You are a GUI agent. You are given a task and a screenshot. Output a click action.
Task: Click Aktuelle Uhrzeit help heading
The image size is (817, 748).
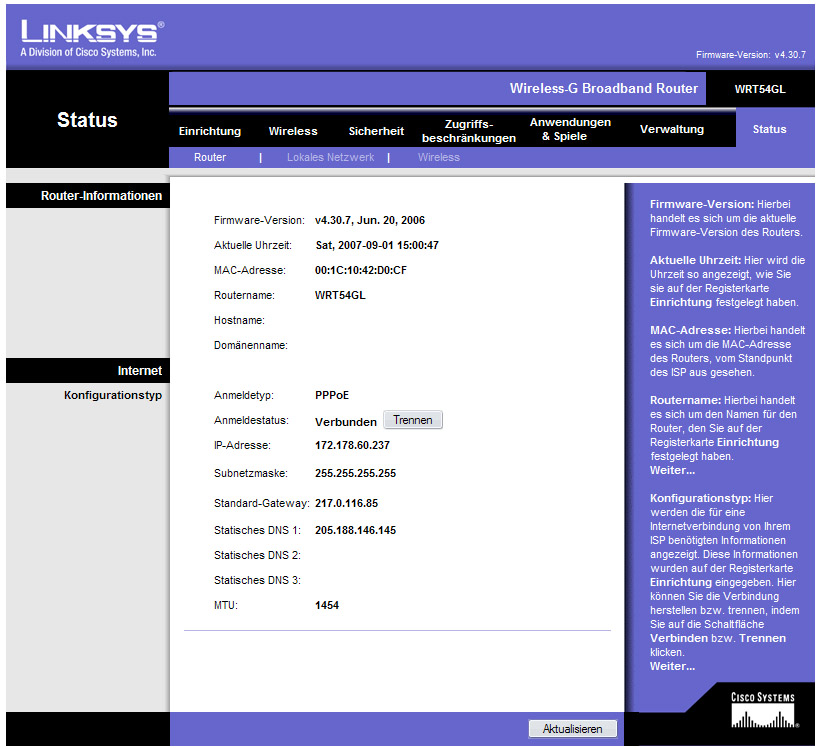[695, 260]
